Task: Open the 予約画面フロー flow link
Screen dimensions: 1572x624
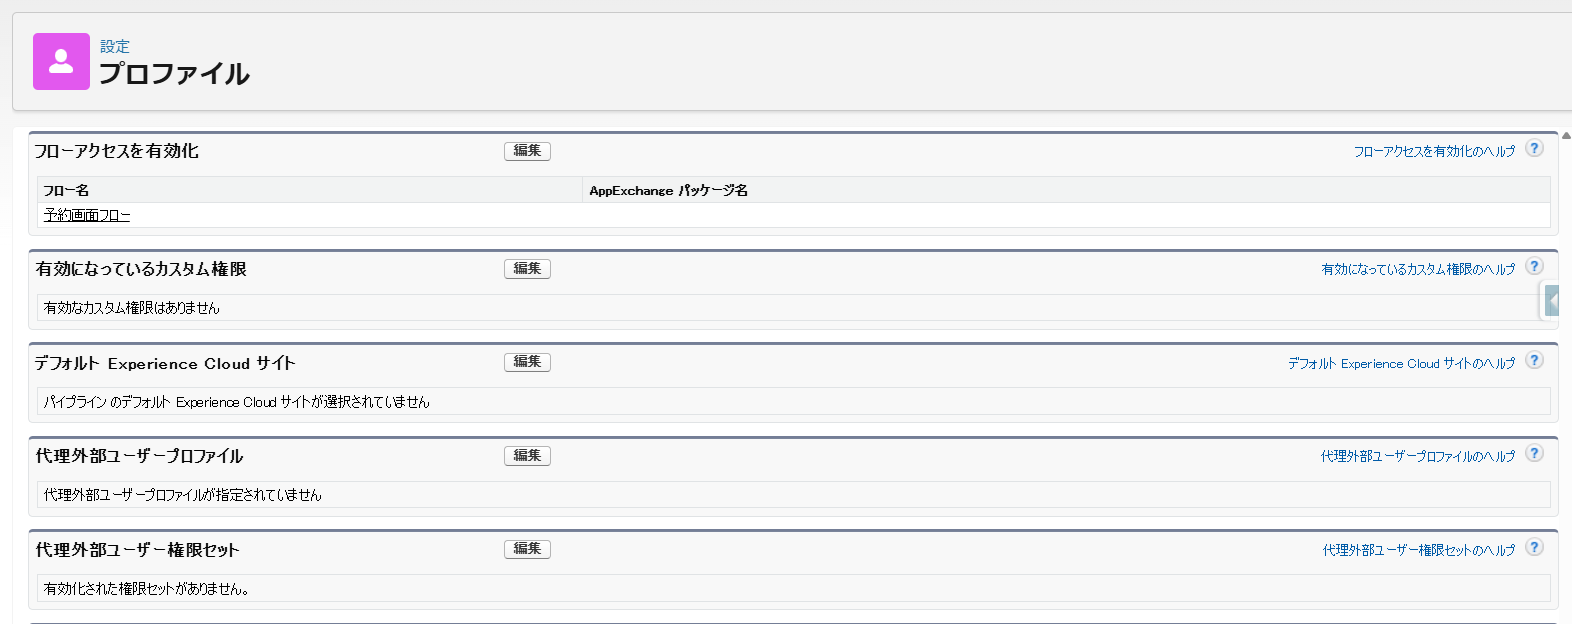Action: [x=87, y=215]
